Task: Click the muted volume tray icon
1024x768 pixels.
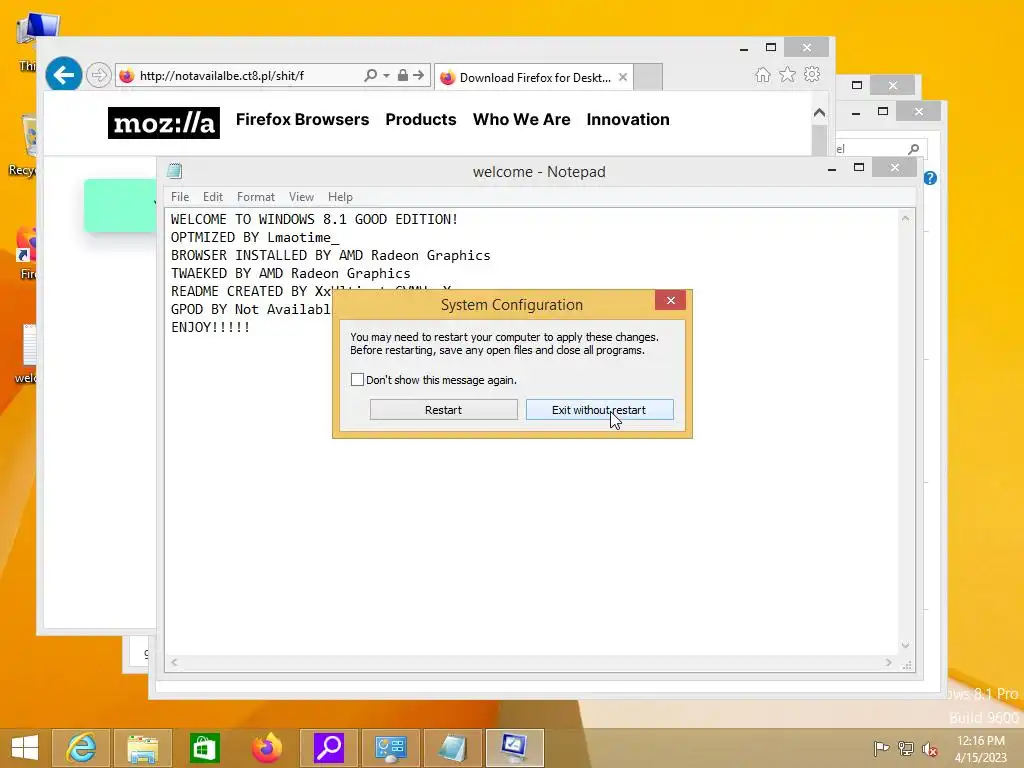Action: [930, 748]
